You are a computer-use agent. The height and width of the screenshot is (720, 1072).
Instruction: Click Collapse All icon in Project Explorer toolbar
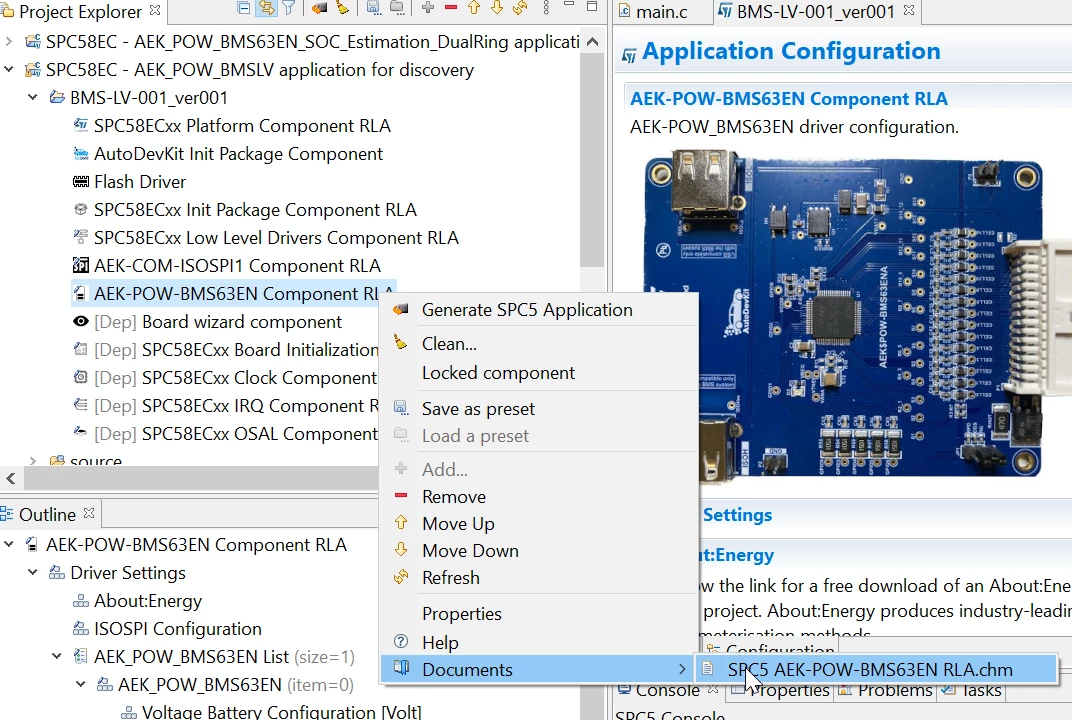tap(243, 8)
